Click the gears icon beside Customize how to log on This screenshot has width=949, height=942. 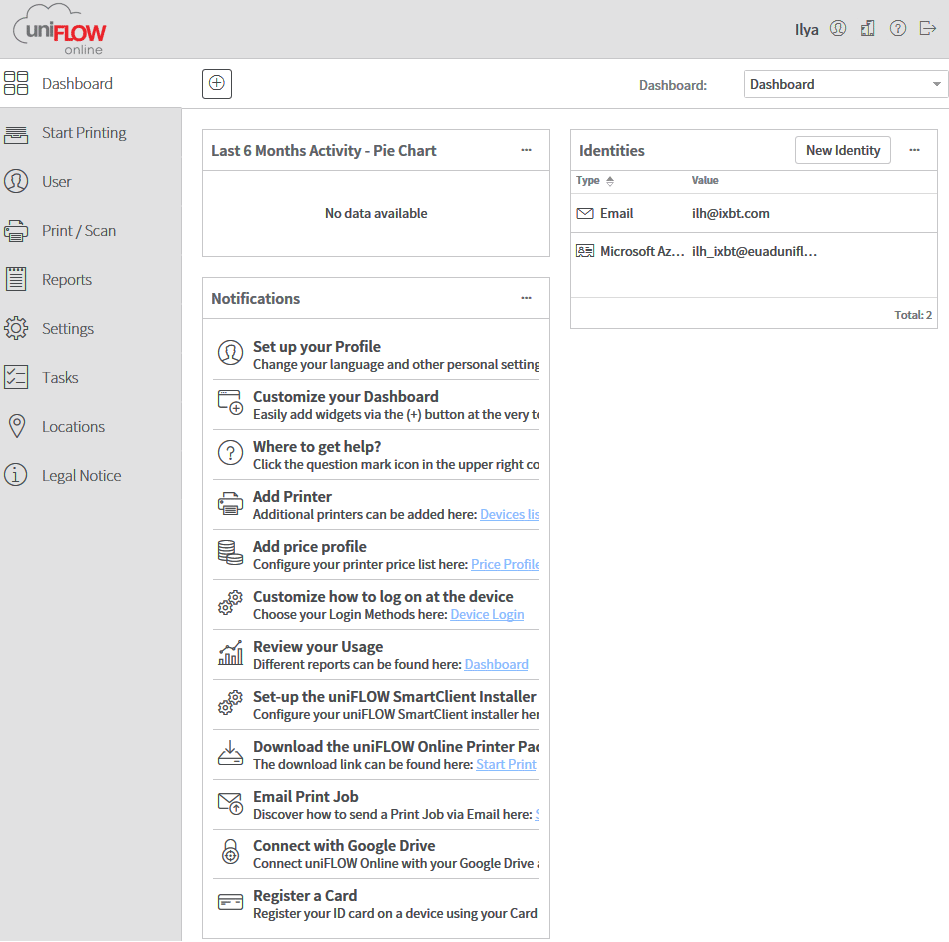(x=231, y=603)
